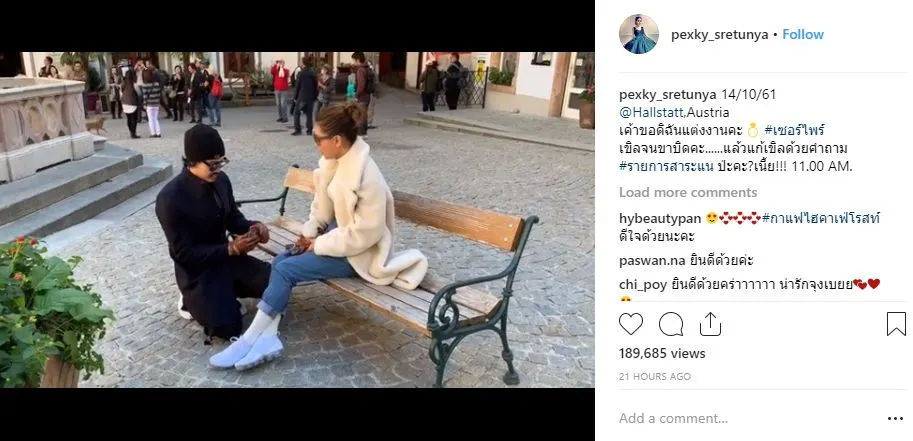The width and height of the screenshot is (913, 441).
Task: Like the post with the heart icon
Action: coord(631,324)
